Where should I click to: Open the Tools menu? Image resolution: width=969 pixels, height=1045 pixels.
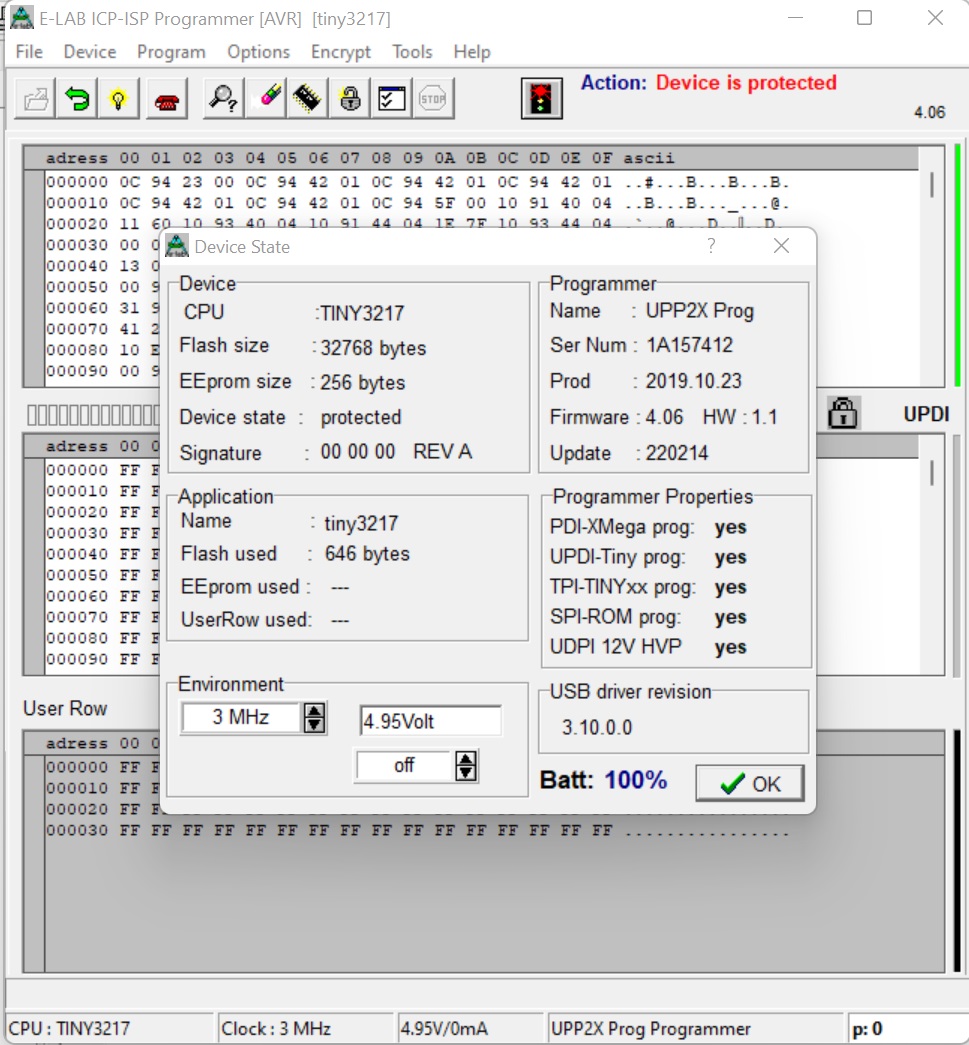412,52
